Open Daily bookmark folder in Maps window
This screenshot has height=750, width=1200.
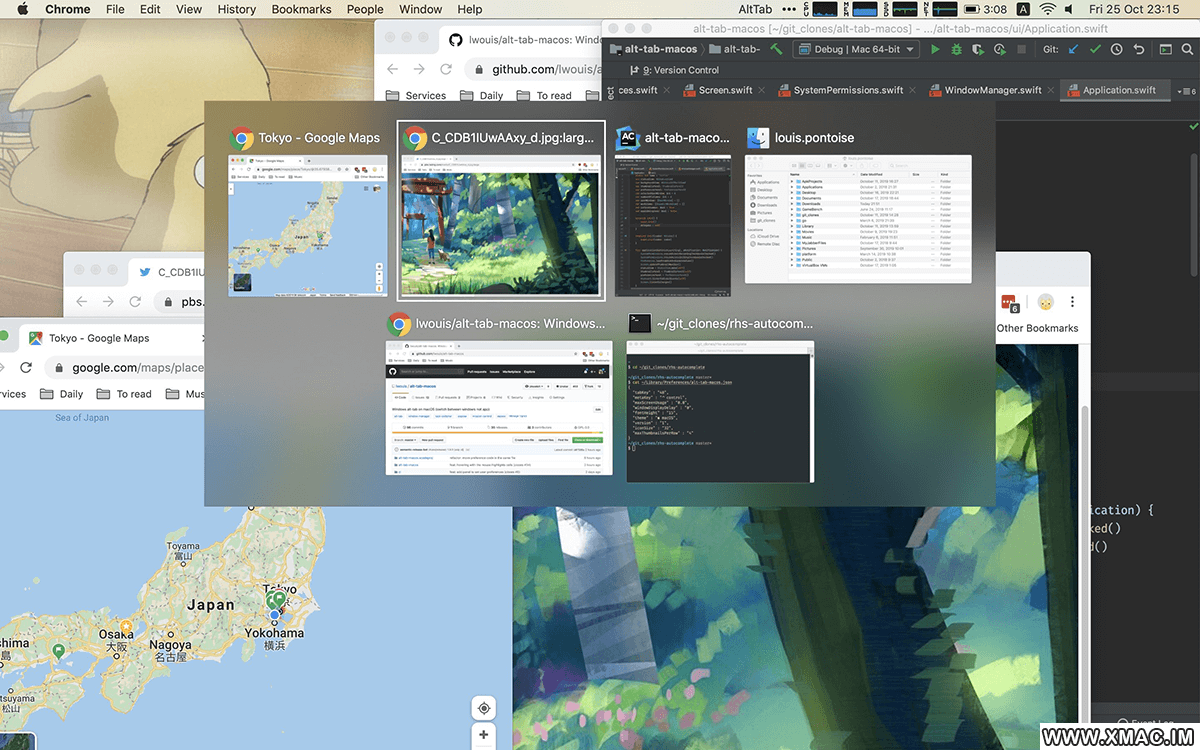[x=61, y=394]
